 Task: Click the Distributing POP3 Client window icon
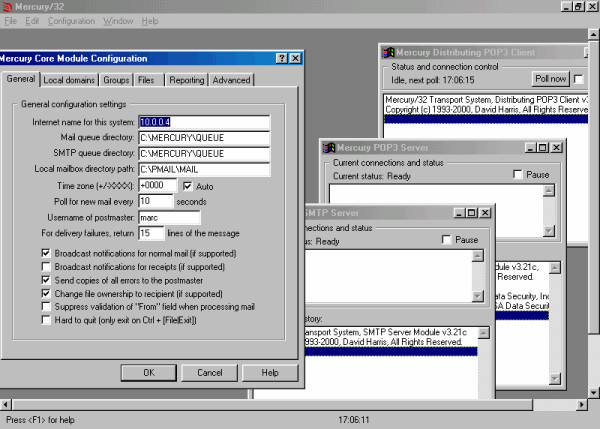pos(389,53)
